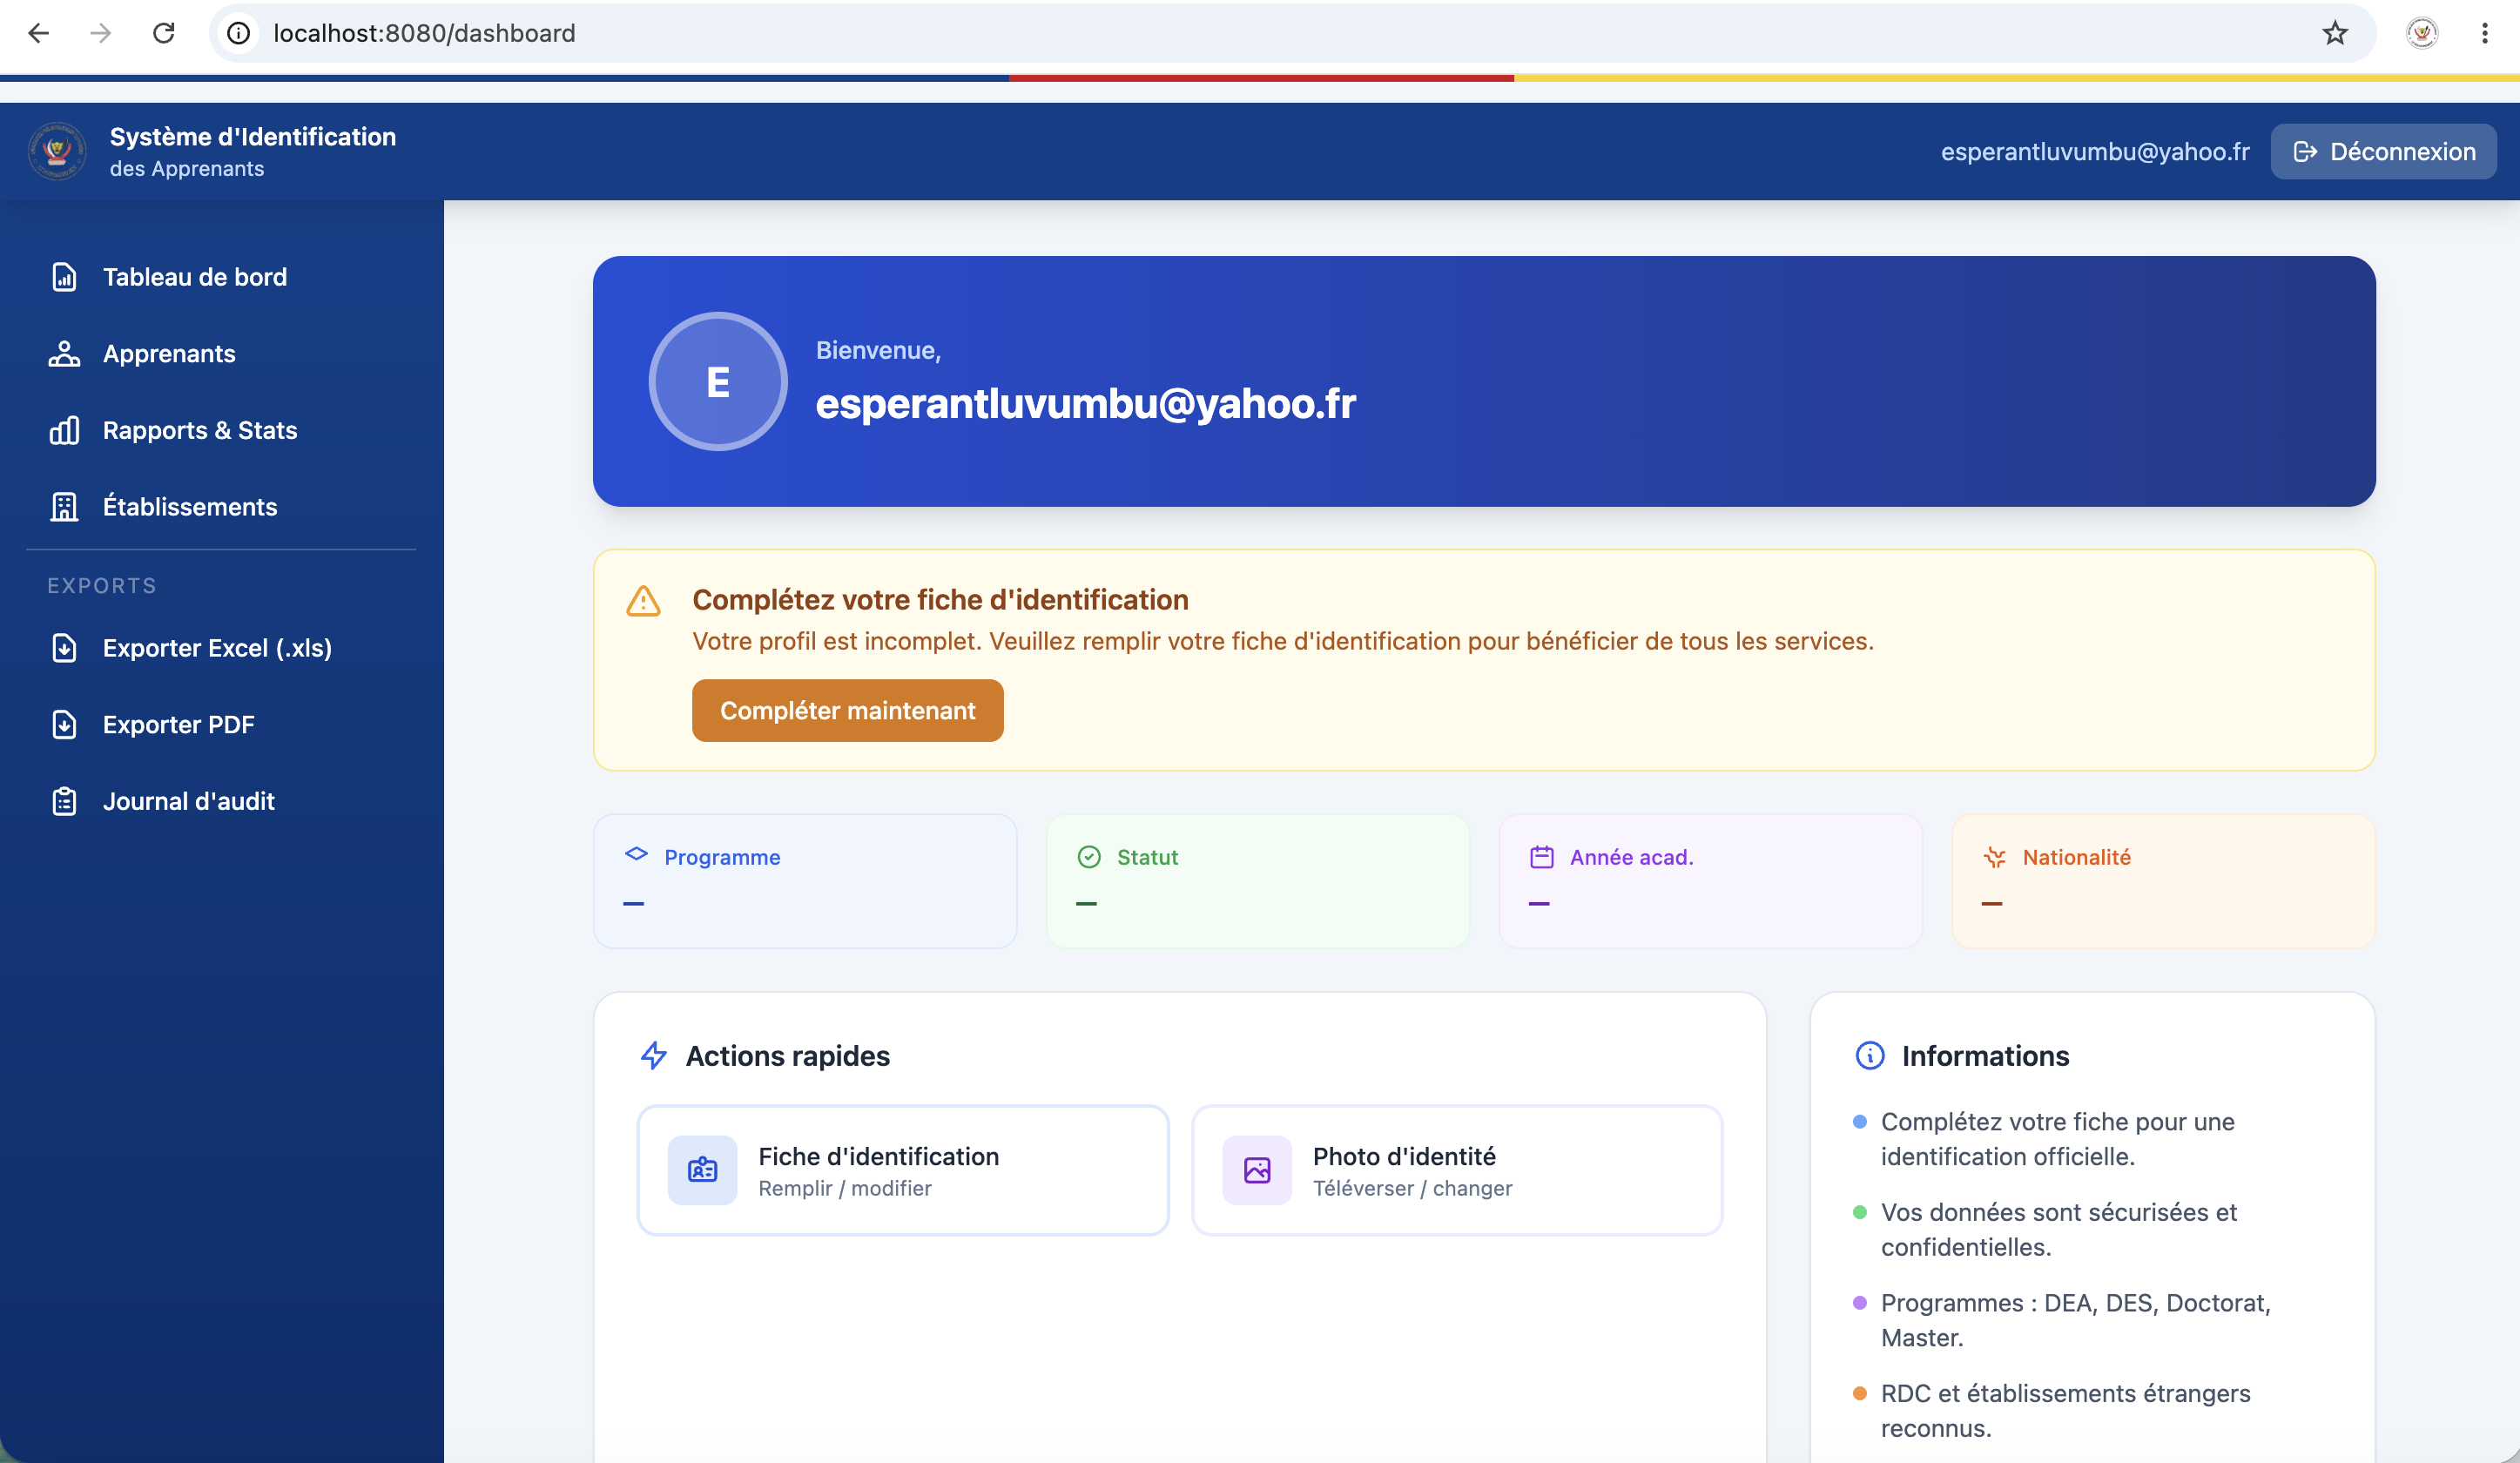Open the Apprenants section

click(x=222, y=353)
